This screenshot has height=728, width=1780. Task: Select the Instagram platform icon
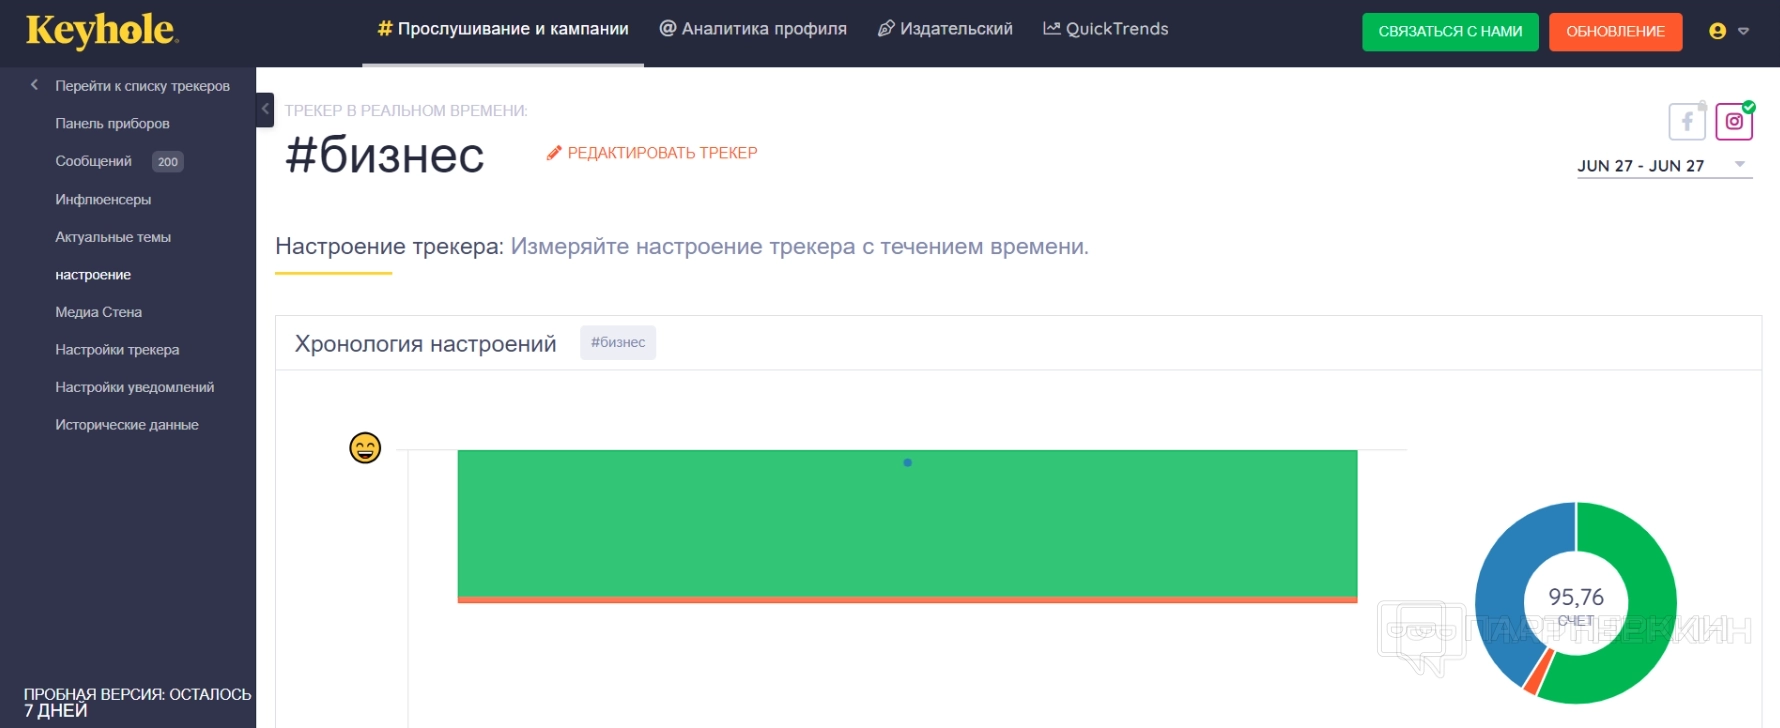[1734, 122]
